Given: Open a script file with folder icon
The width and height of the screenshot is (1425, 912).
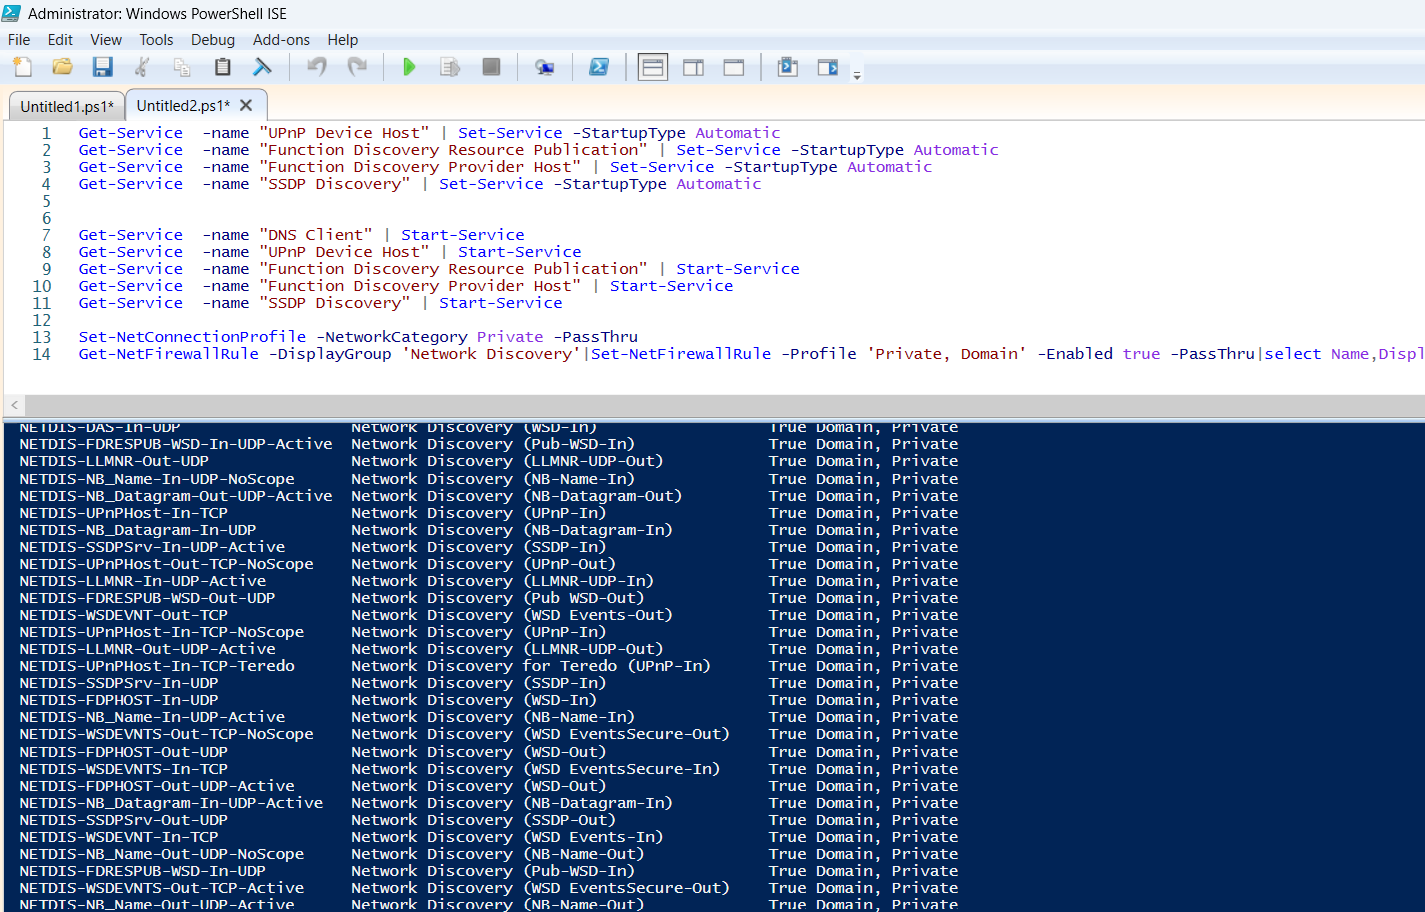Looking at the screenshot, I should pos(62,67).
